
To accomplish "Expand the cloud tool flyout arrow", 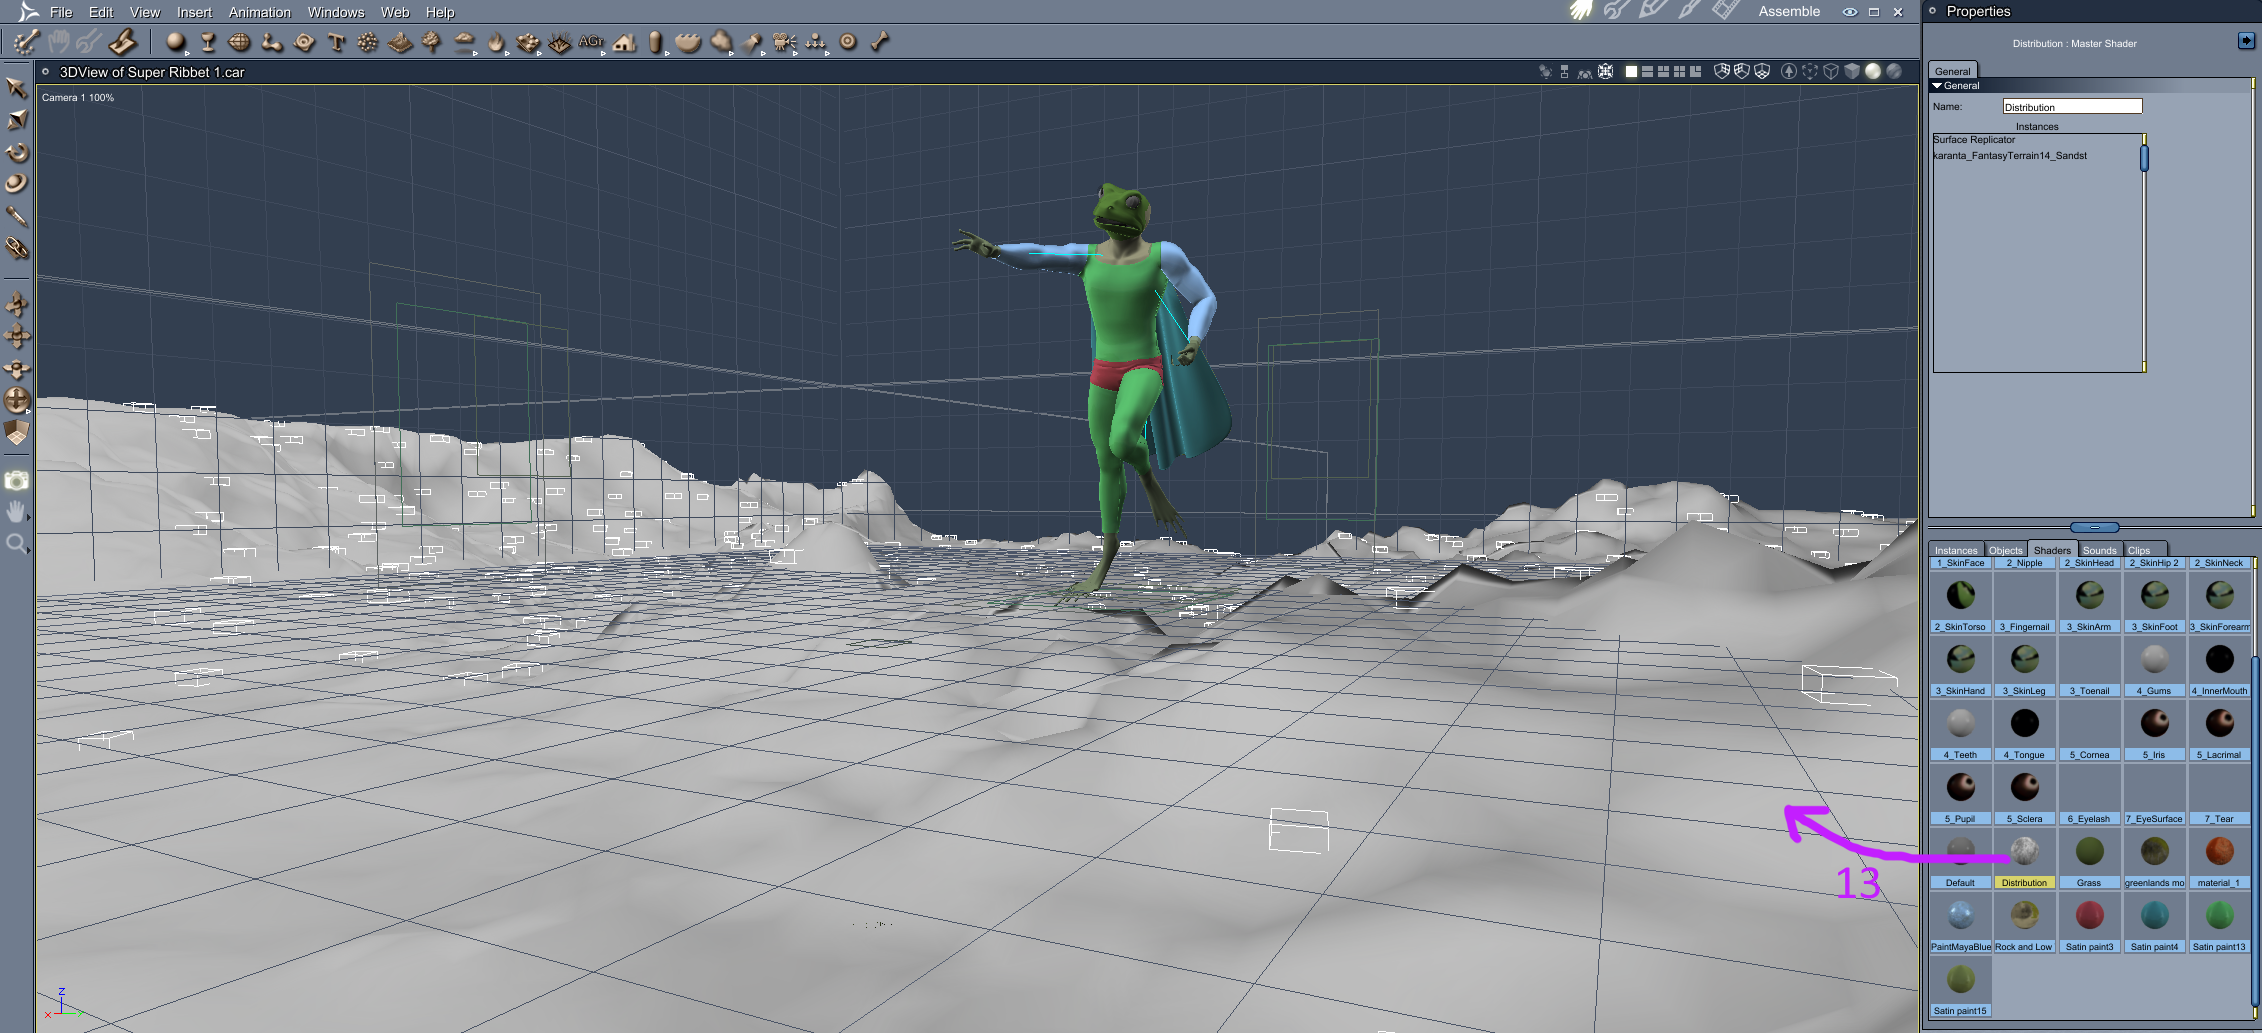I will click(475, 52).
